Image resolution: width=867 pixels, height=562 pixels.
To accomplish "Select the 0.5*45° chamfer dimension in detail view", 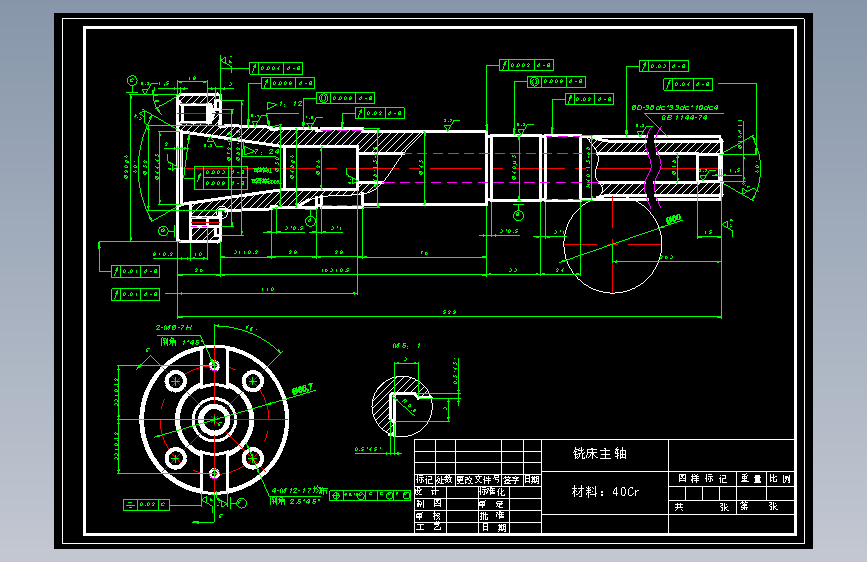I will pos(368,449).
